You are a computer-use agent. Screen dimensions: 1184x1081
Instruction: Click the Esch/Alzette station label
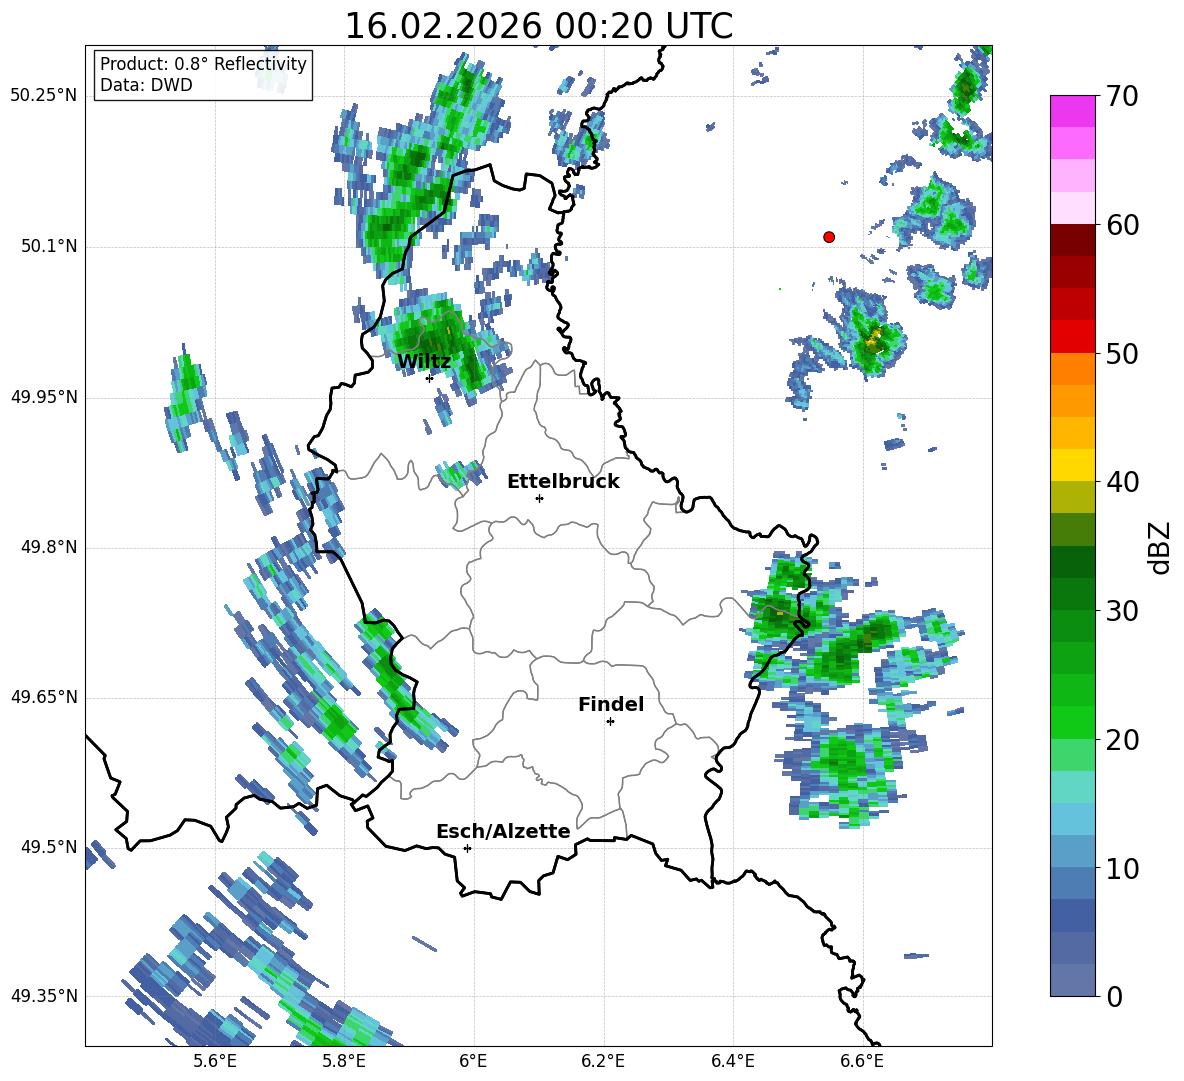click(503, 831)
